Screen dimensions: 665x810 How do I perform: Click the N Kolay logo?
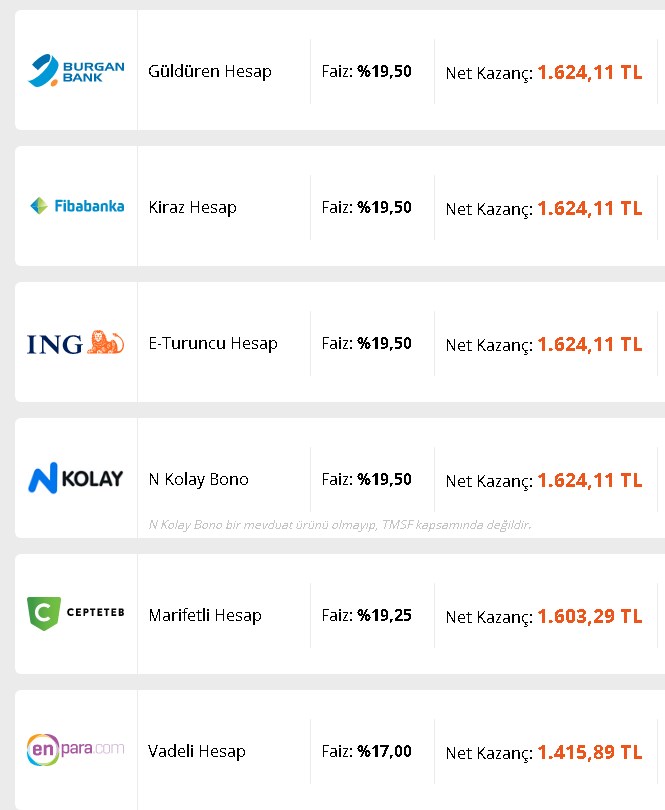[75, 478]
